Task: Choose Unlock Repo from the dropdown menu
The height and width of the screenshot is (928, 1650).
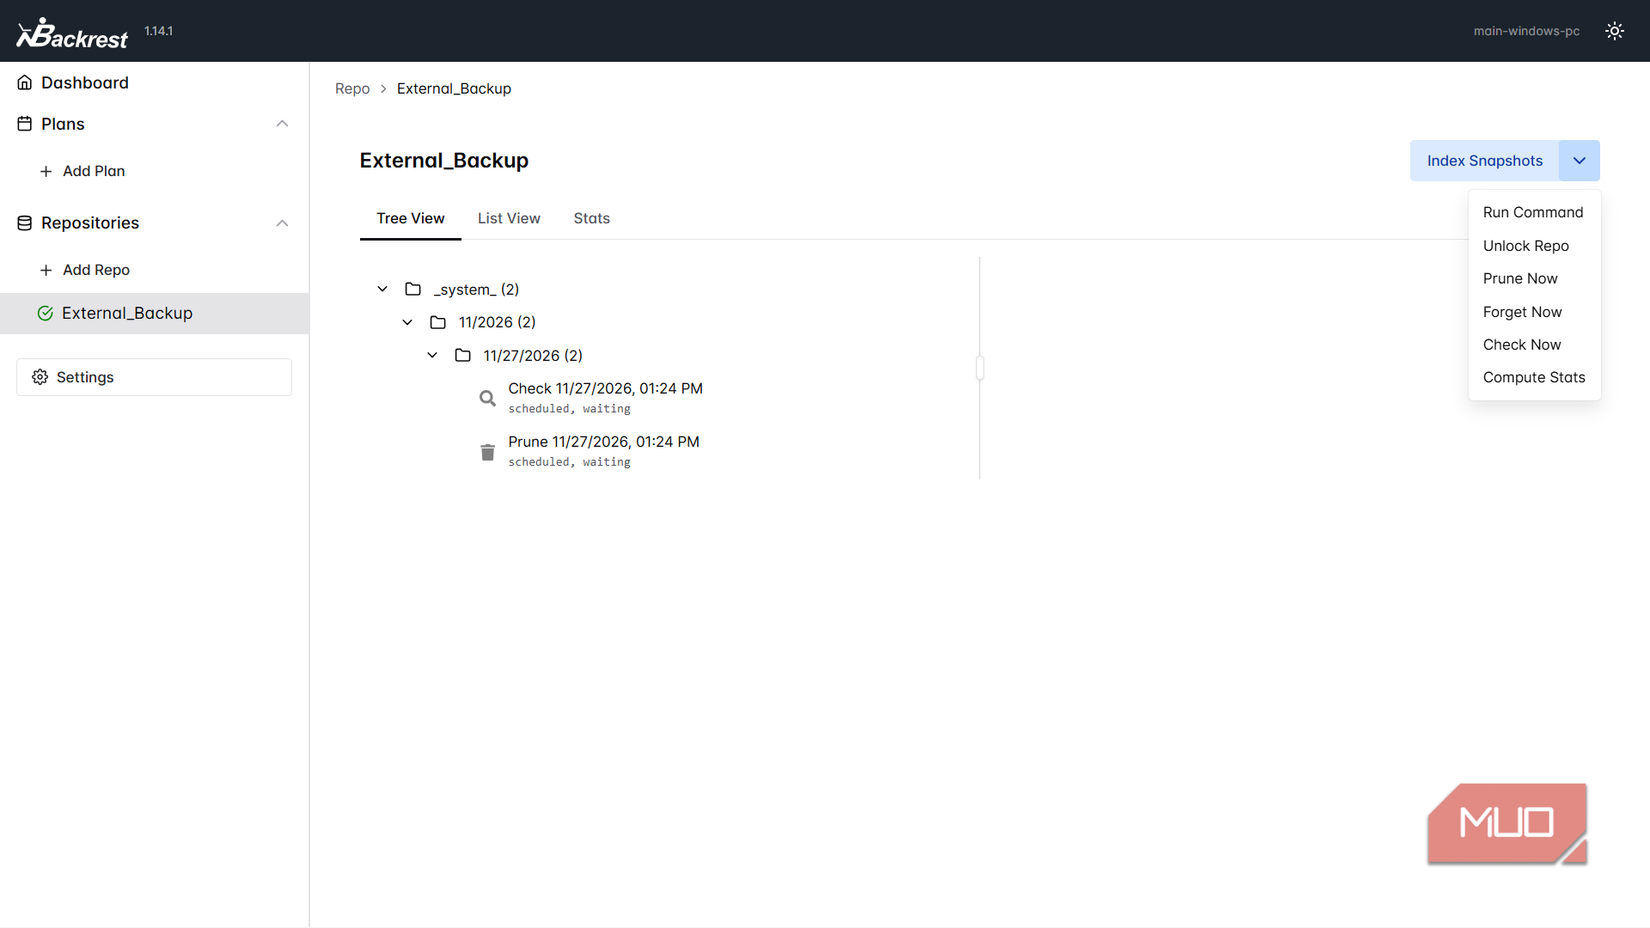Action: coord(1533,246)
